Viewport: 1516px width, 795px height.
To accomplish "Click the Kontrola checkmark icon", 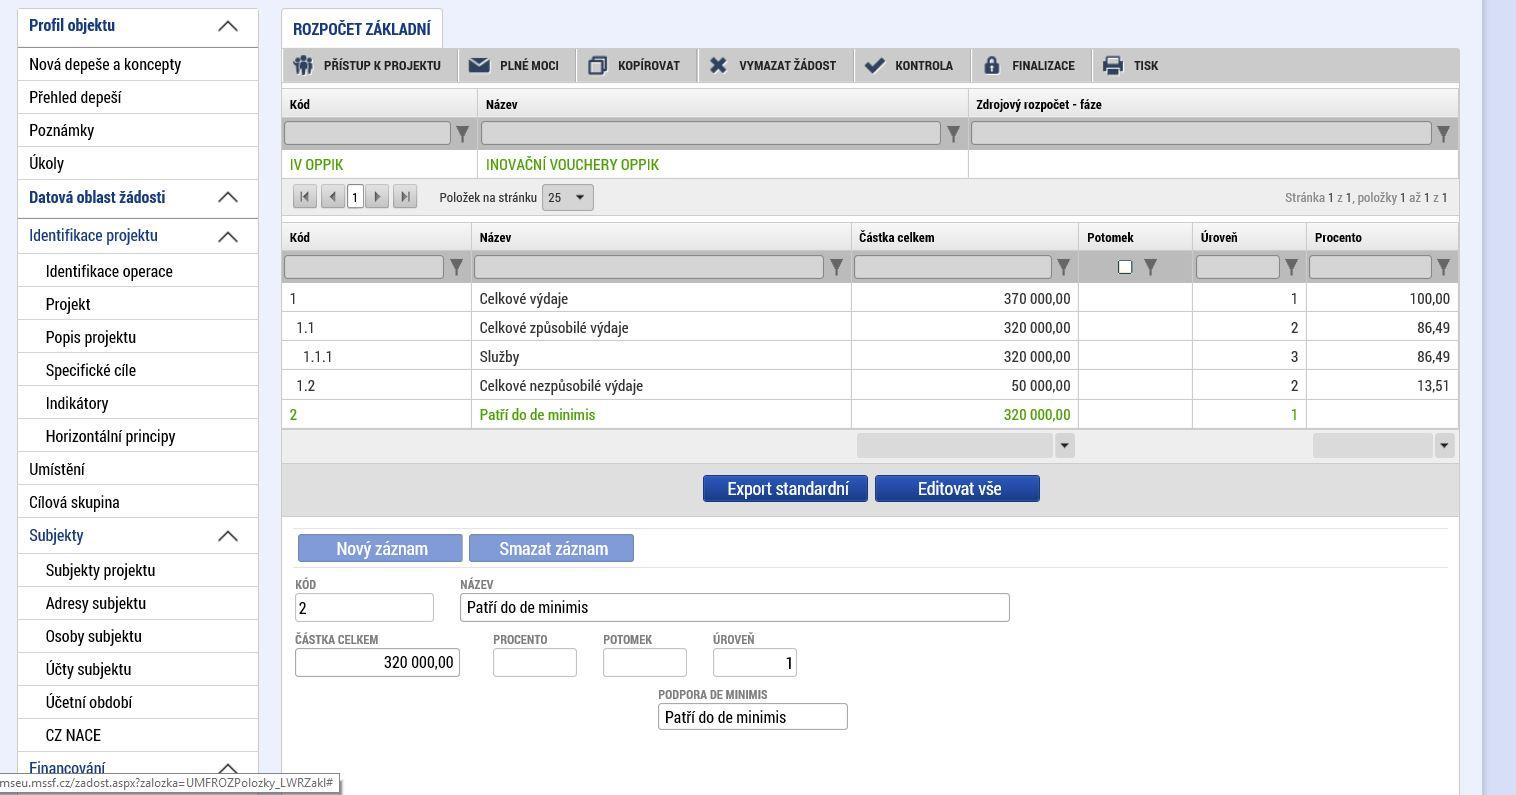I will click(x=875, y=65).
